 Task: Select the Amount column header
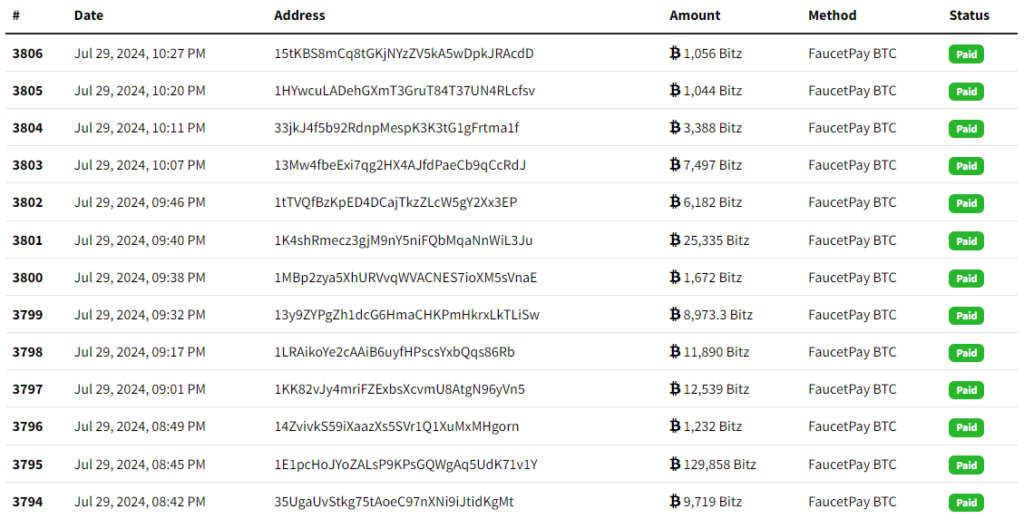click(x=695, y=16)
